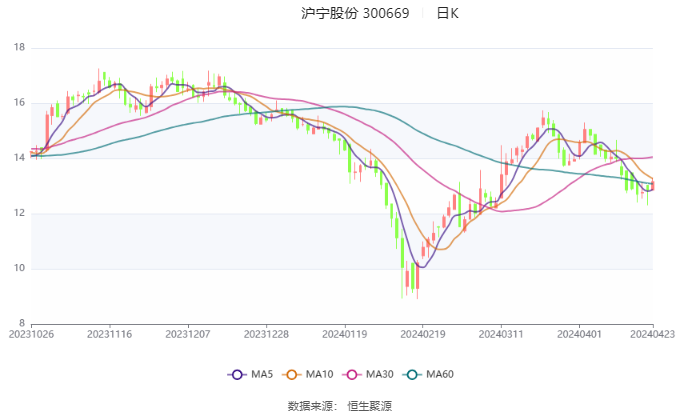Hide the MA60 line via its label

click(440, 374)
